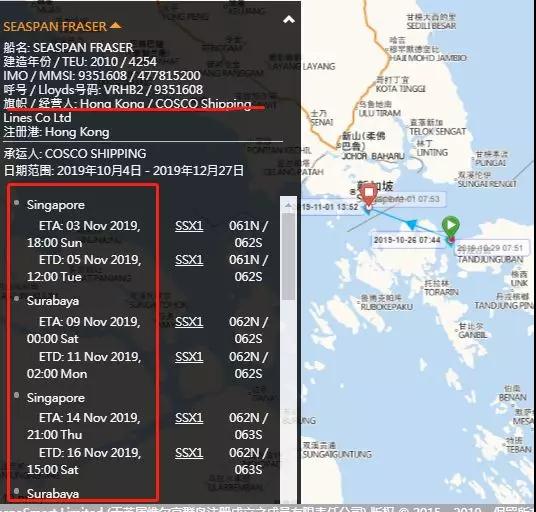Open SSX1 link for Surabaya ETD 11 Nov
The height and width of the screenshot is (512, 536).
click(189, 356)
